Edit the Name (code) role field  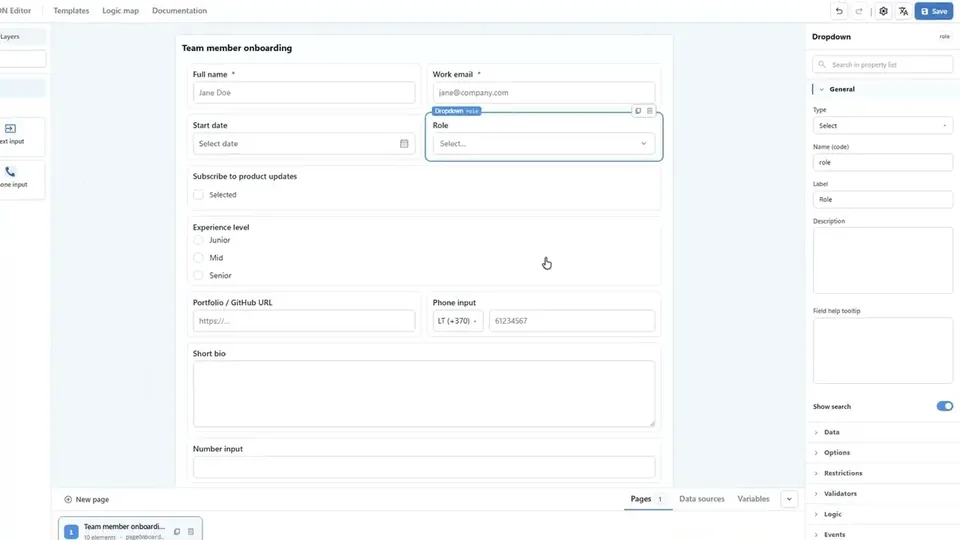click(882, 162)
